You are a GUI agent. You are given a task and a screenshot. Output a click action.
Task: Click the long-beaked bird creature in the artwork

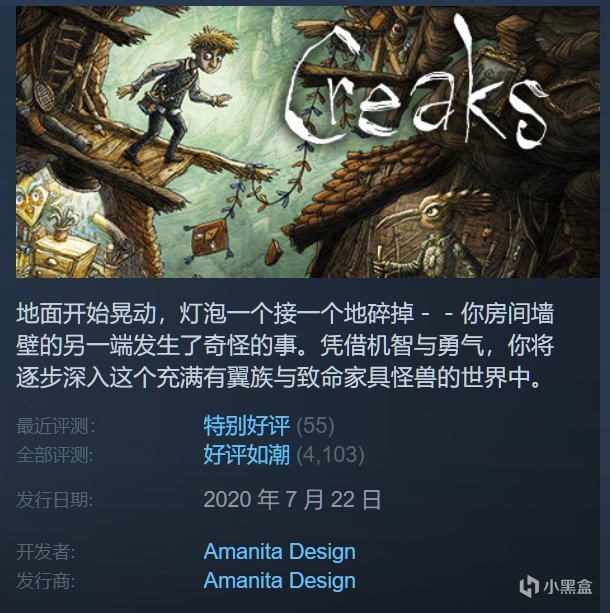(432, 234)
